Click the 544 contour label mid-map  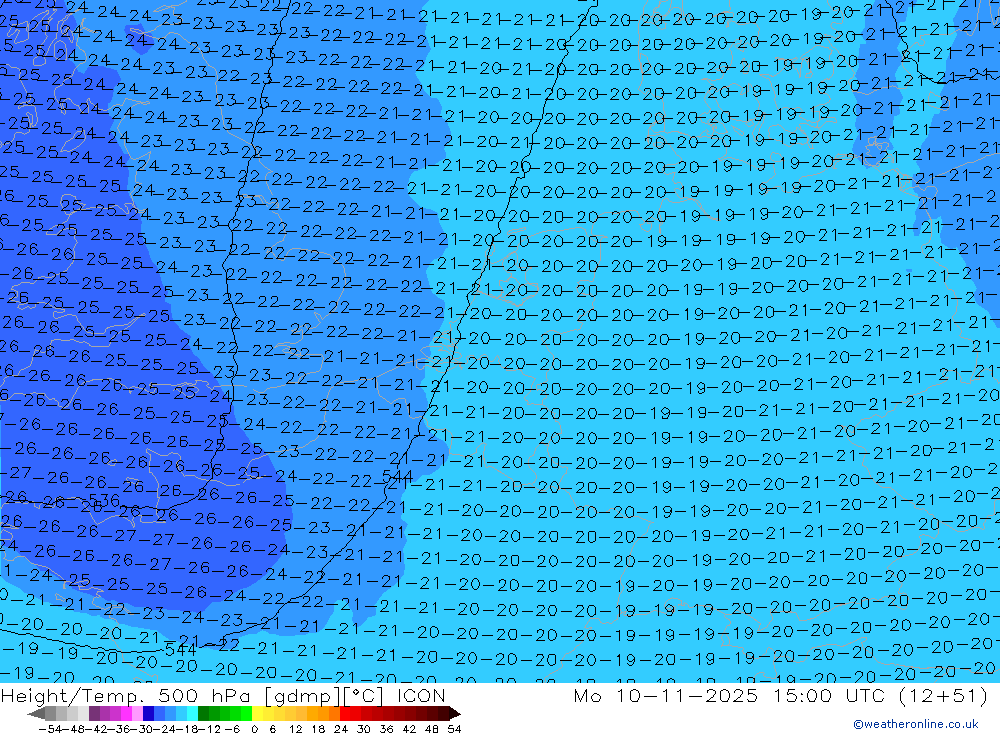(397, 477)
